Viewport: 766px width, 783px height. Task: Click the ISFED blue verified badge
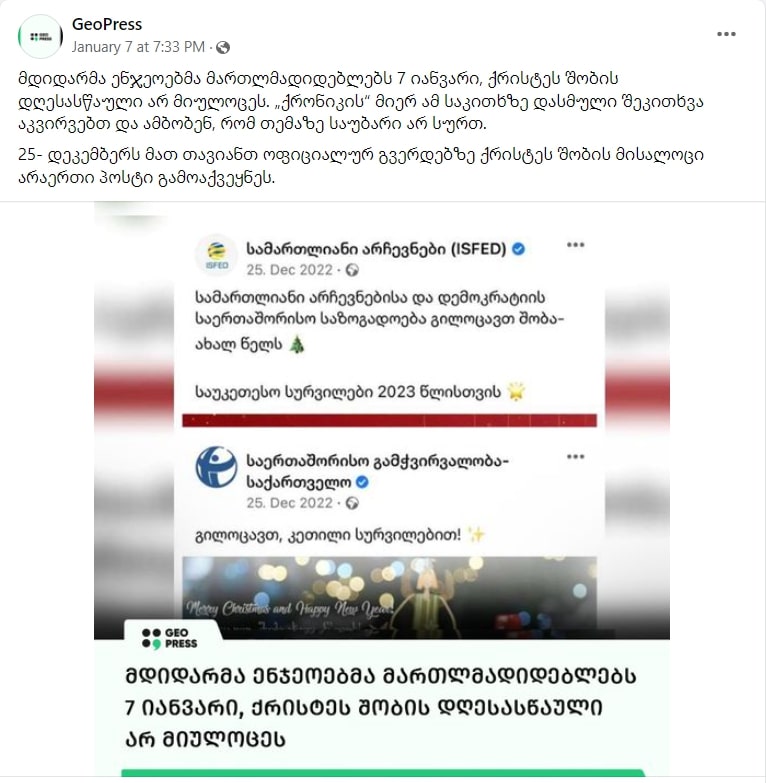(x=518, y=249)
